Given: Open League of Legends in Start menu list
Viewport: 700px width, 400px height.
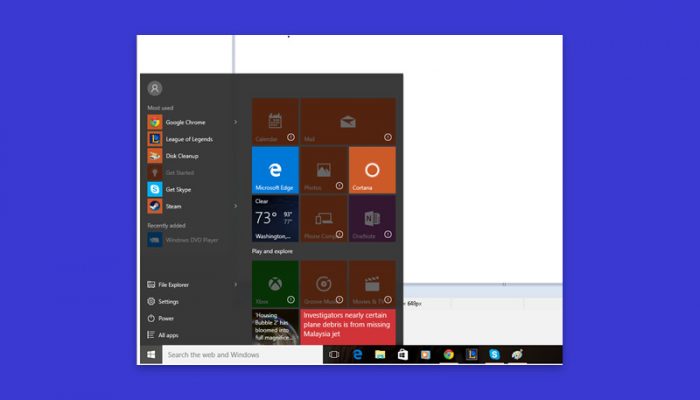Looking at the screenshot, I should [x=192, y=139].
